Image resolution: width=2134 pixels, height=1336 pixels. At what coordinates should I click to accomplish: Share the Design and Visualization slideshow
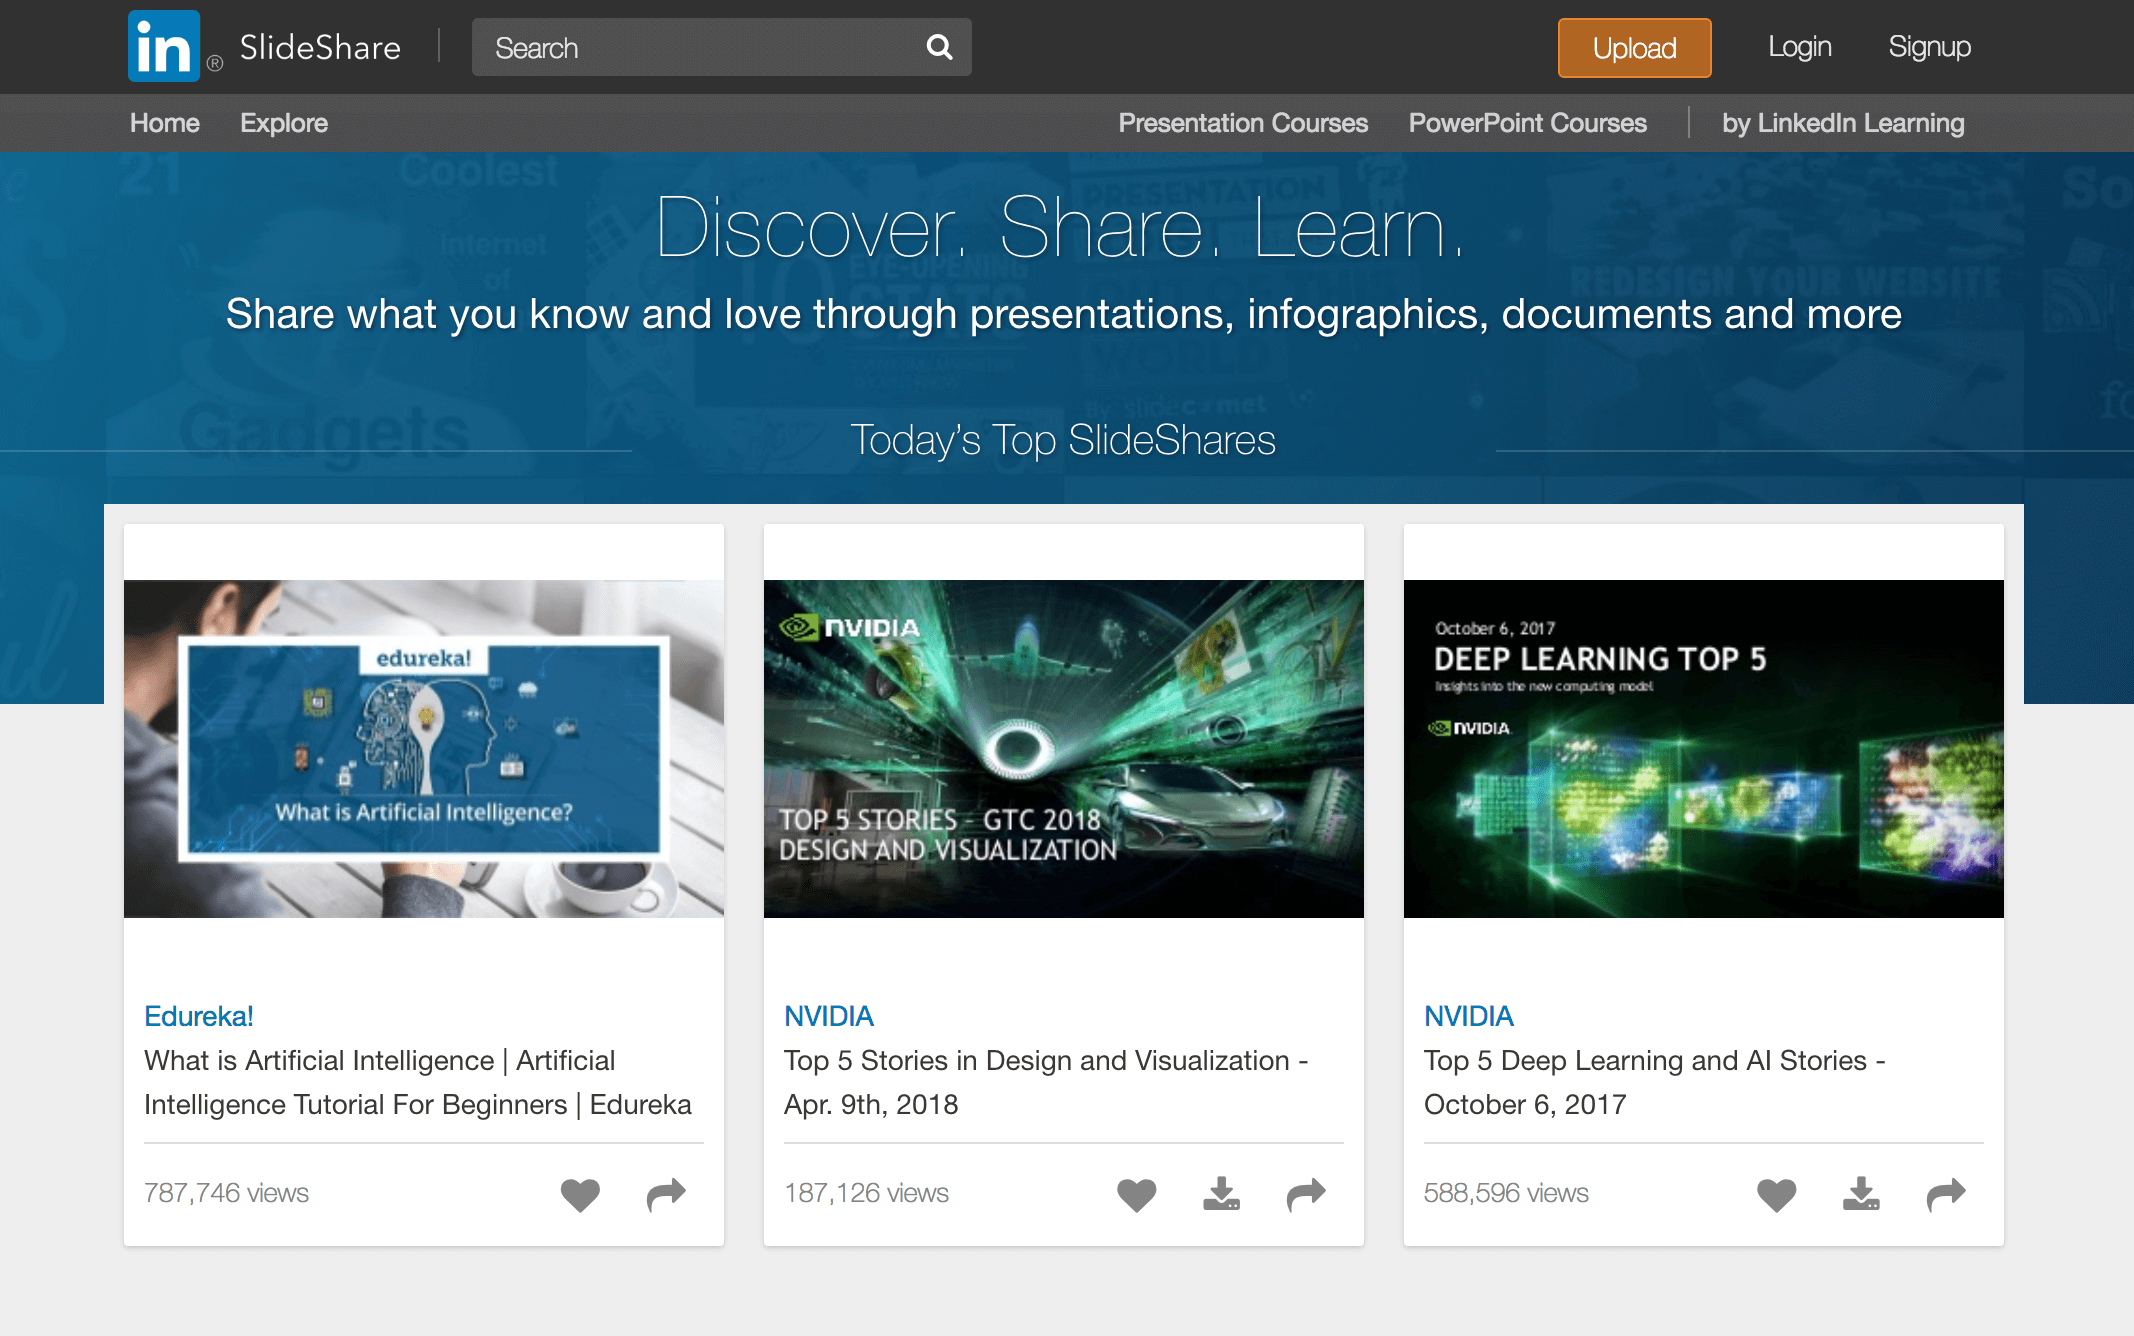tap(1306, 1194)
